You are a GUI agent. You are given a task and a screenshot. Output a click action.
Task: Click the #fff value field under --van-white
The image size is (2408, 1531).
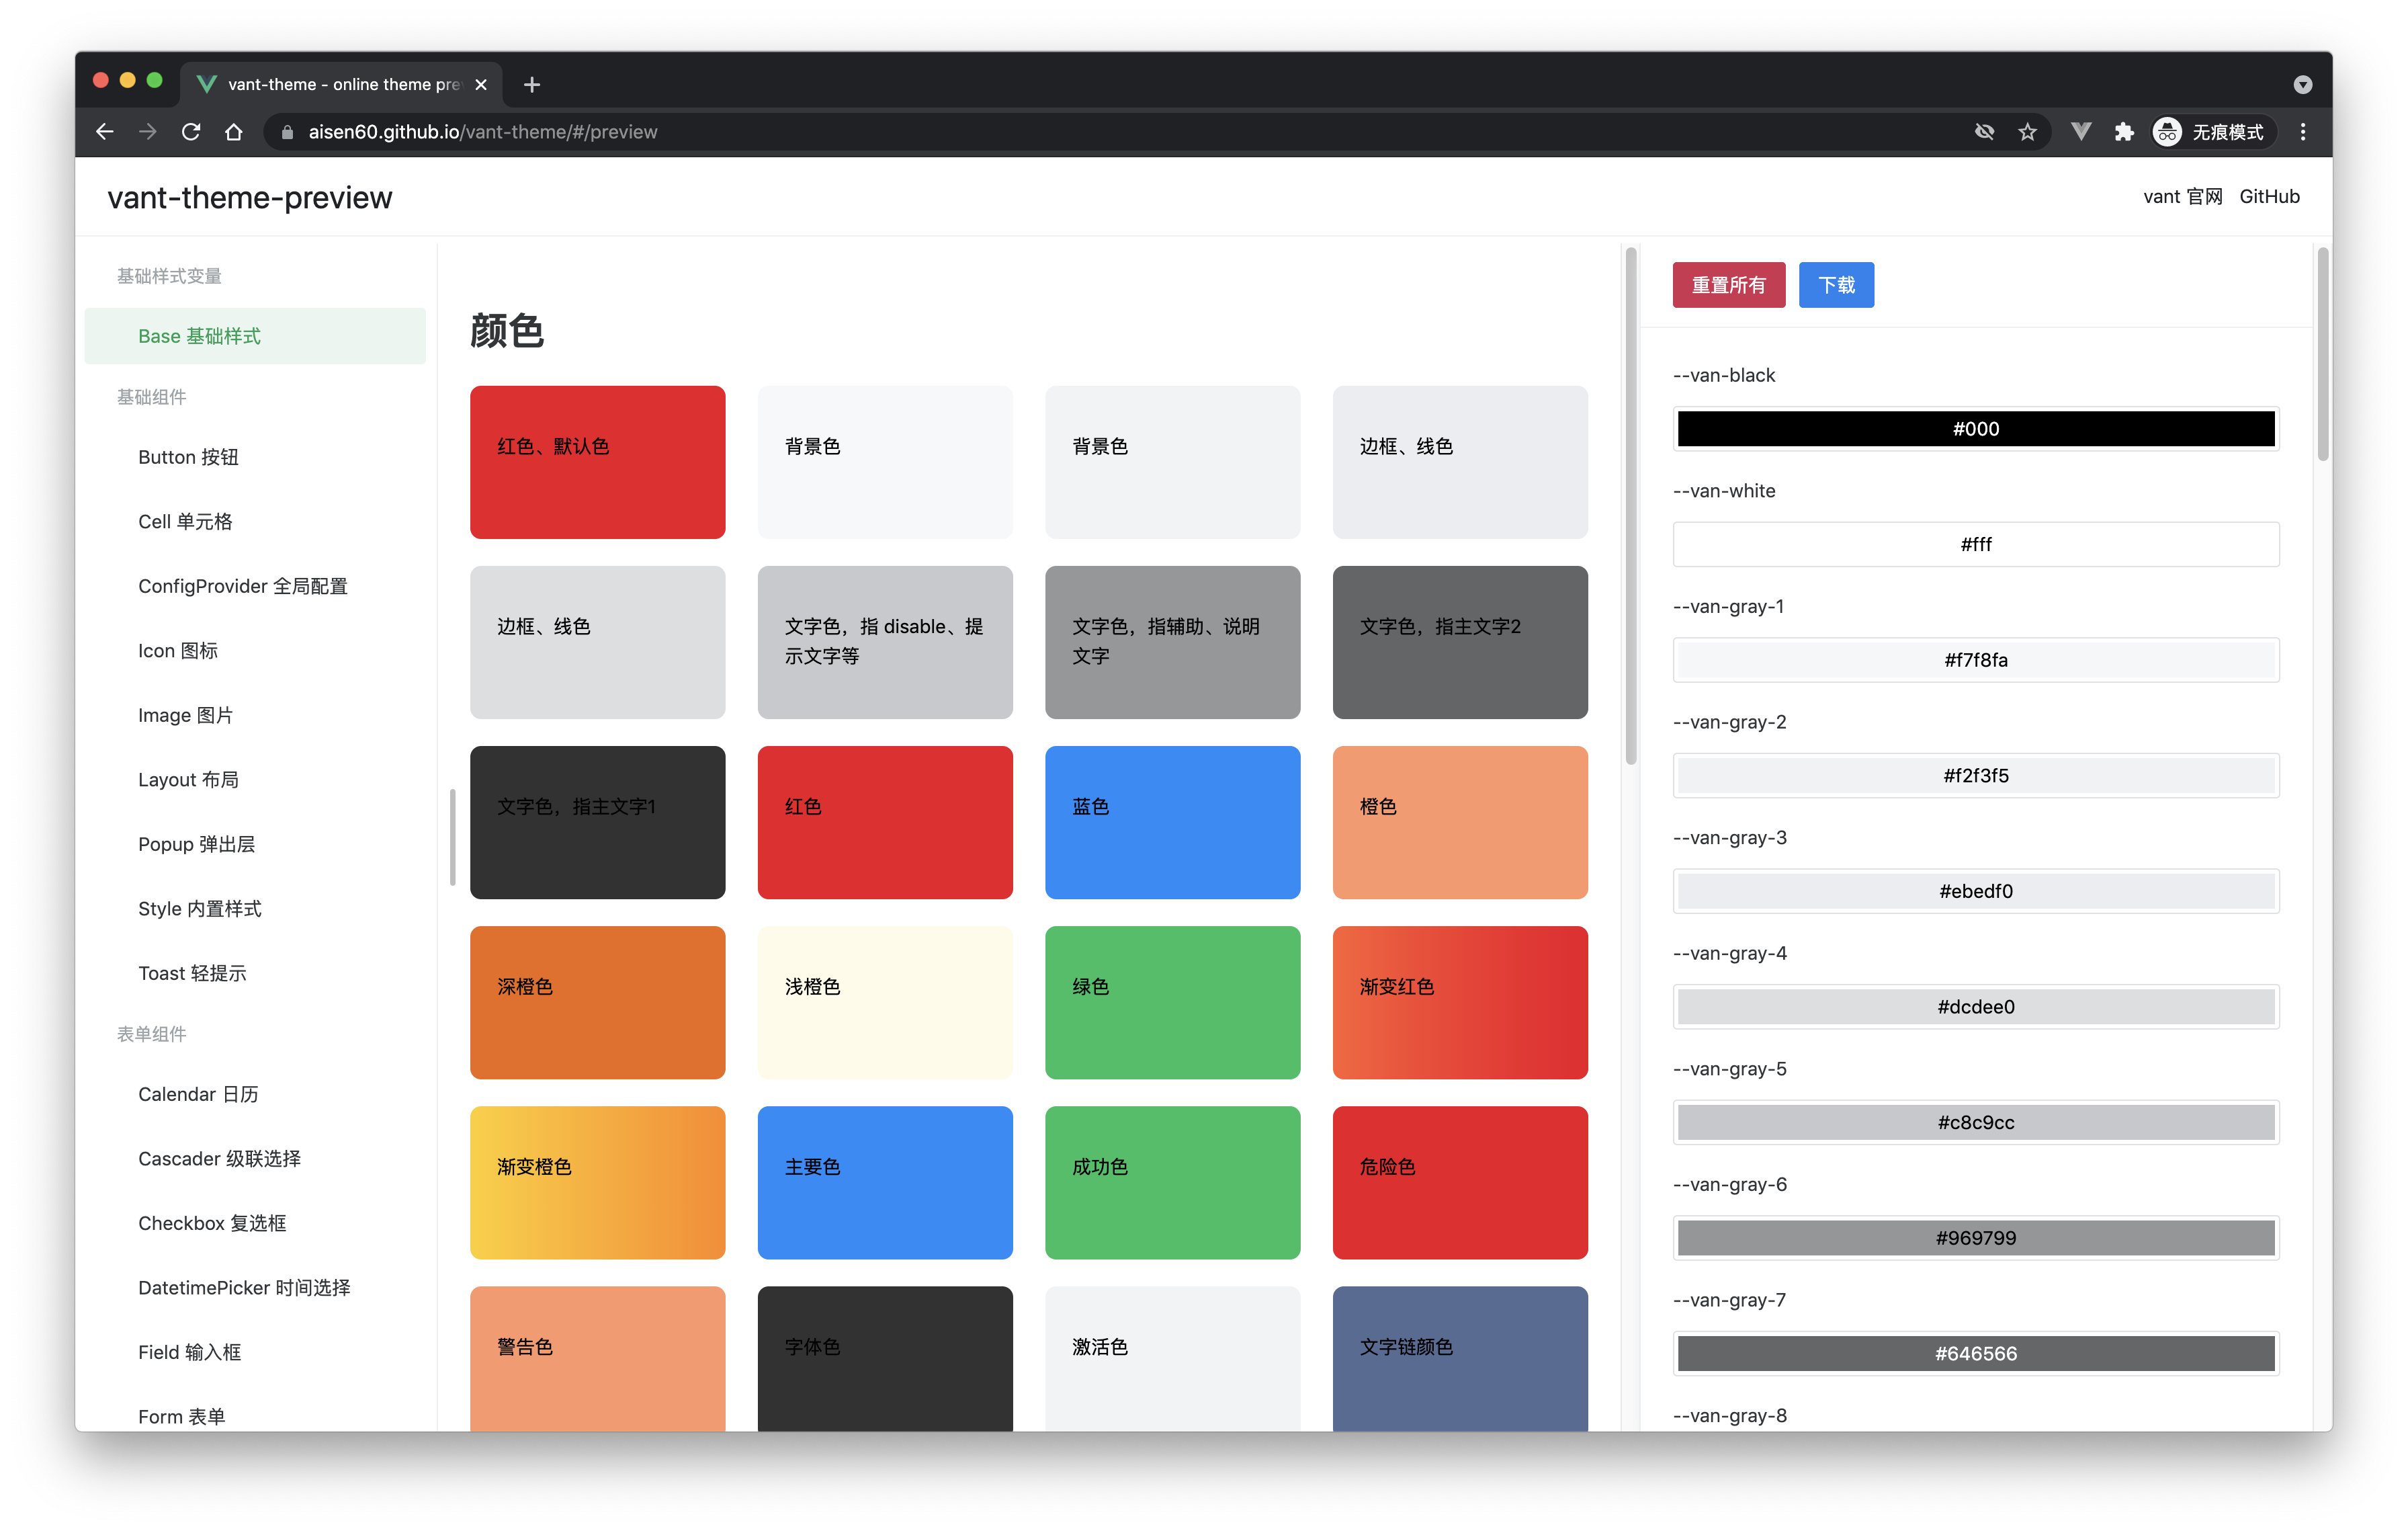[1975, 544]
